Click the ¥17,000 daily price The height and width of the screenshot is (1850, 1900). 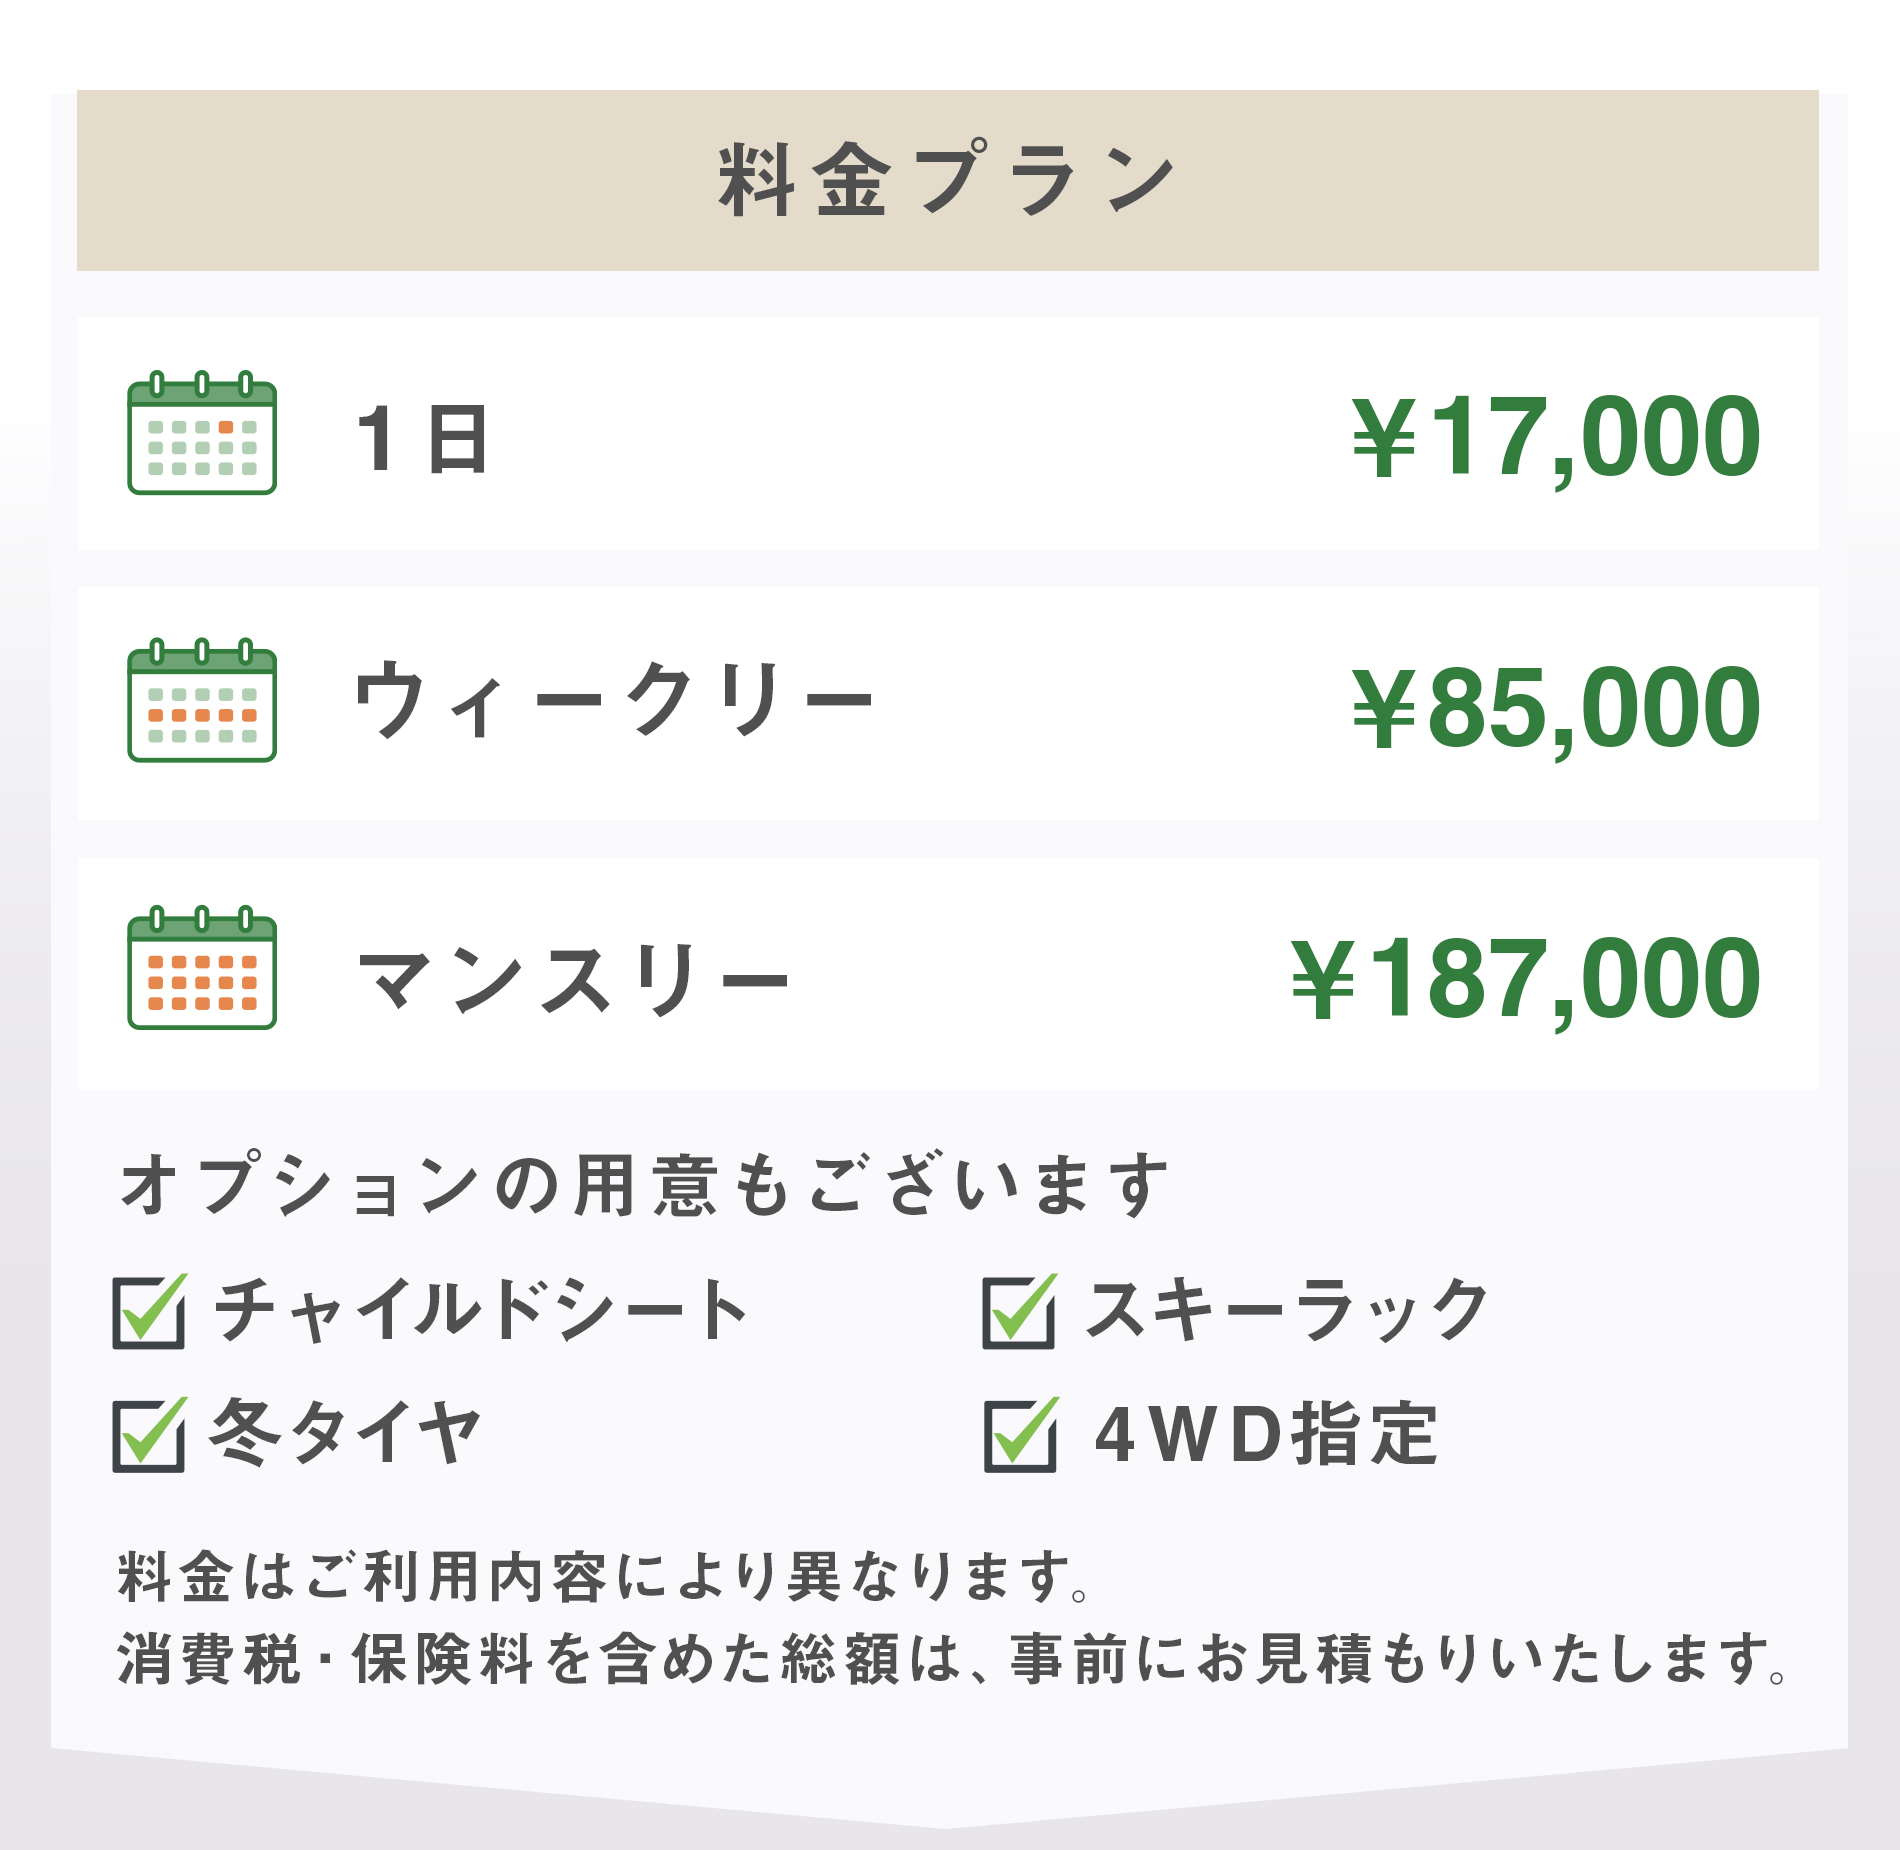[x=1555, y=438]
